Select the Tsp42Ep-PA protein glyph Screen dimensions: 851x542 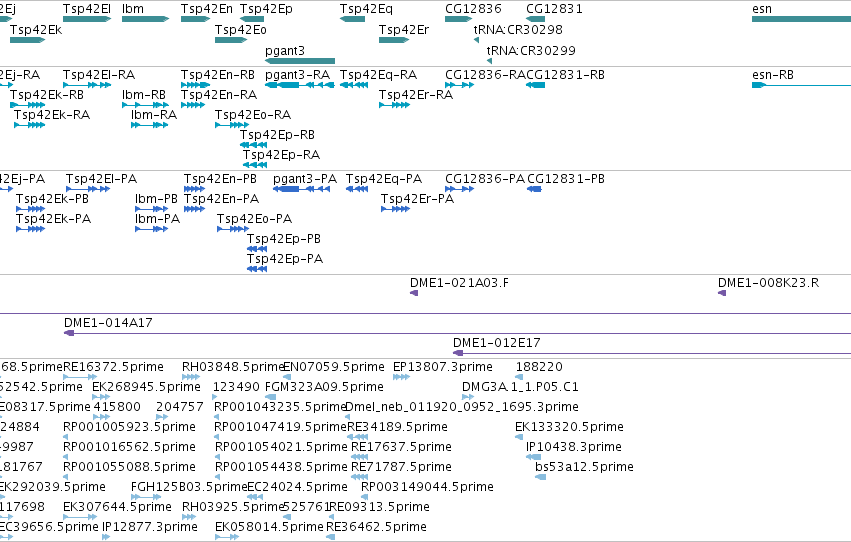(x=257, y=270)
